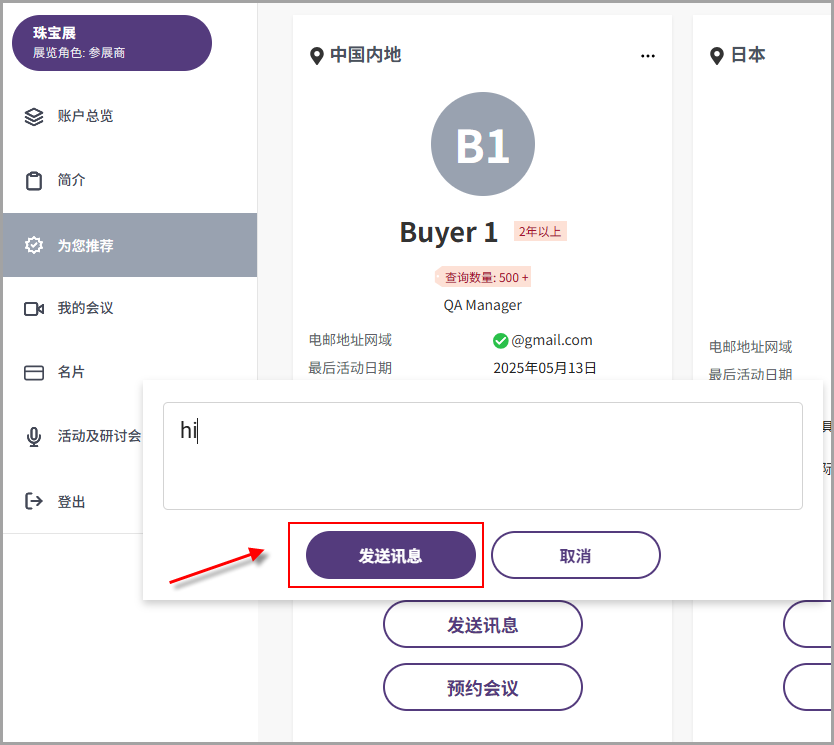Open the three-dot menu on 中国内地 card
Screen dimensions: 834x745
click(x=648, y=56)
